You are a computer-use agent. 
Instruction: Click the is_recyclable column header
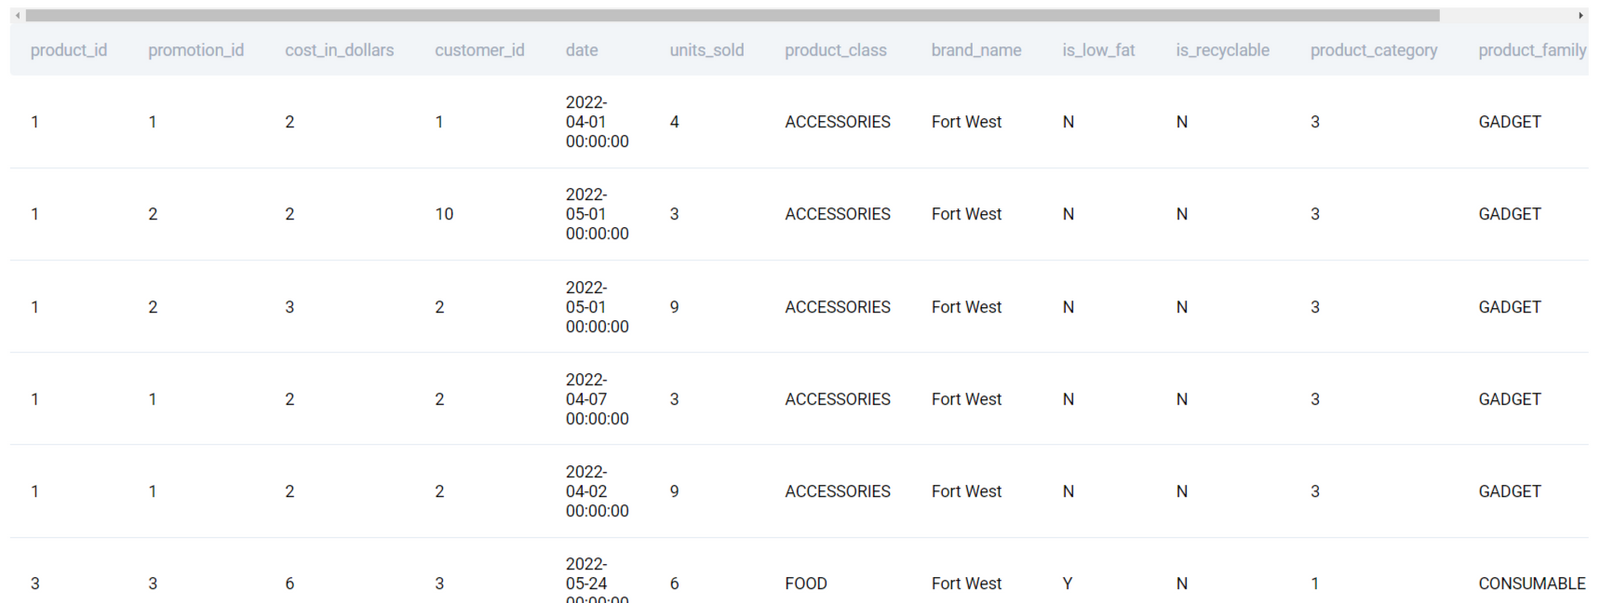(1223, 50)
